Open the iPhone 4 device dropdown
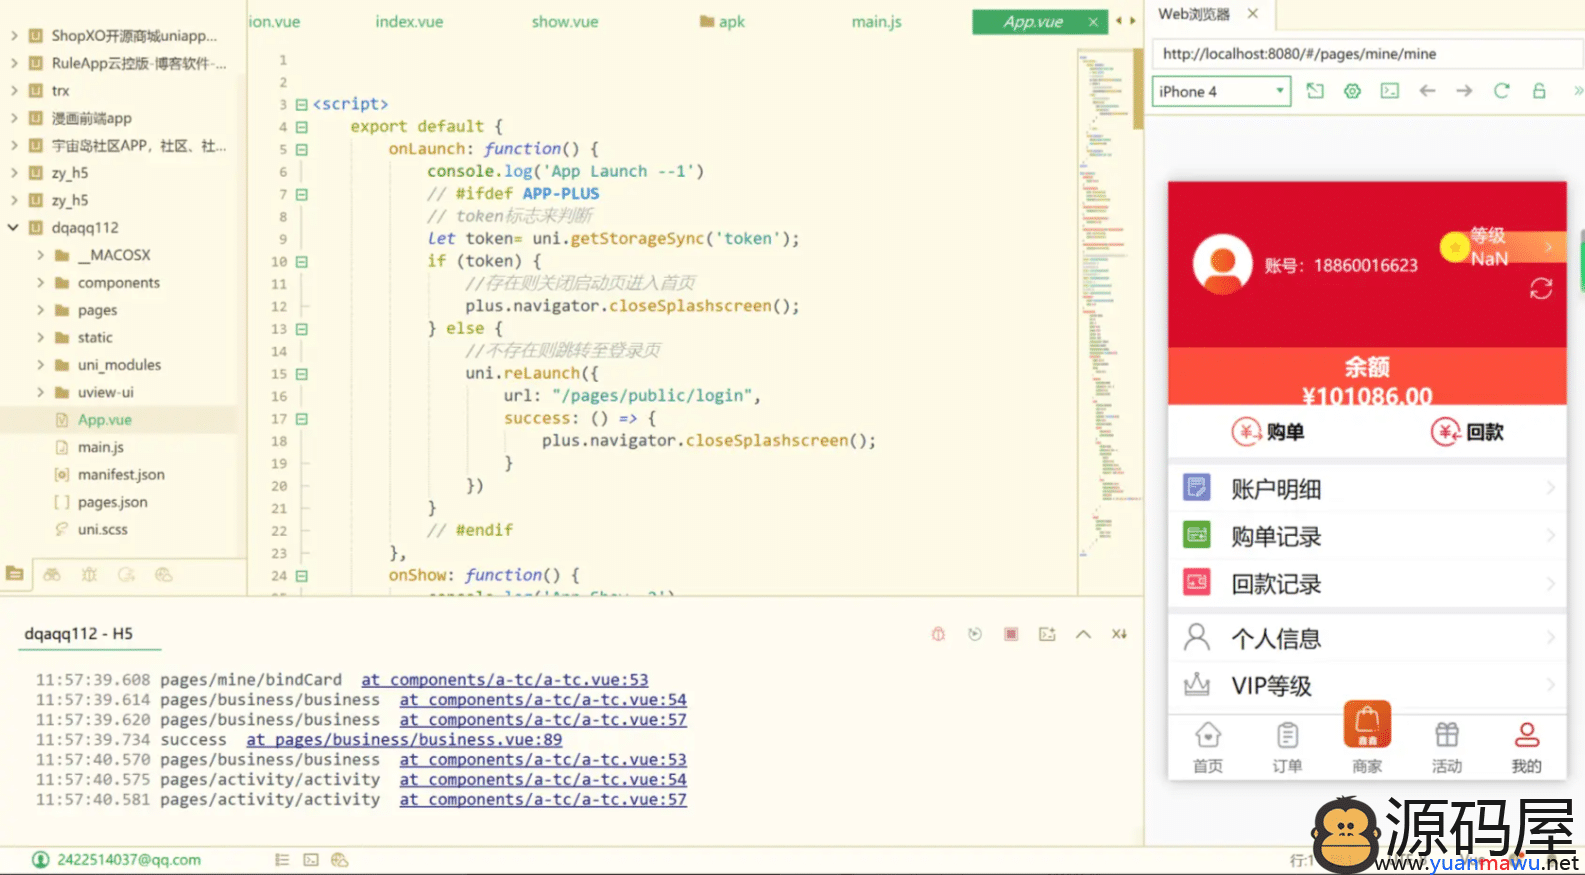Screen dimensions: 1585x875 (x=1221, y=91)
